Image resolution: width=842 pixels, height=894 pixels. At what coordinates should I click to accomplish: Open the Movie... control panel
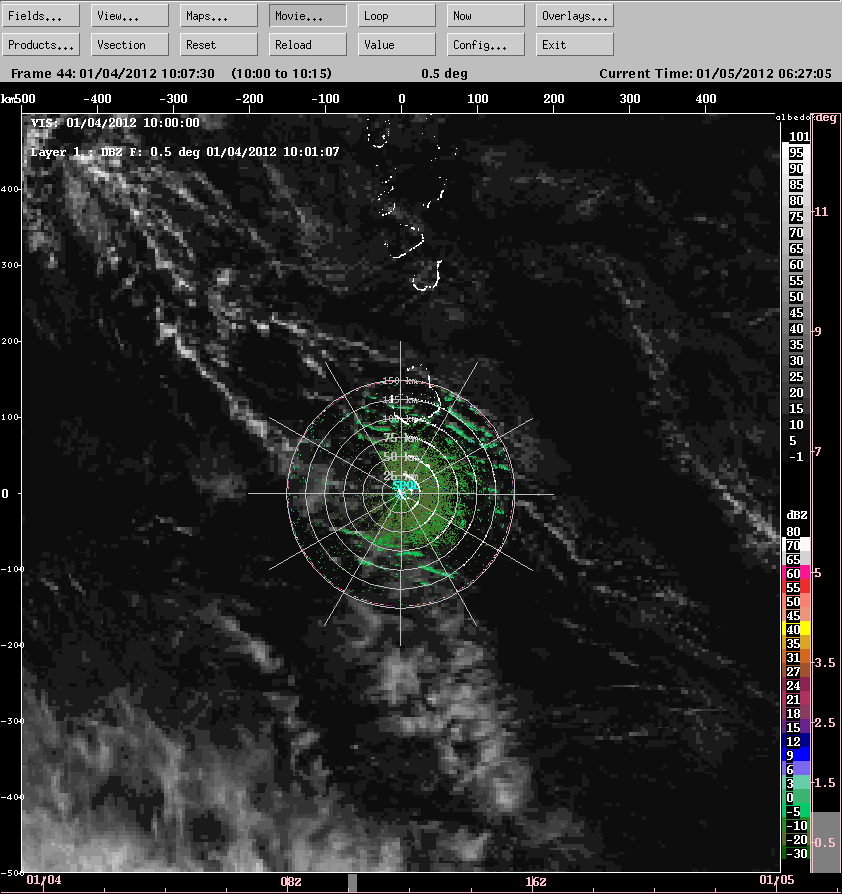[308, 16]
